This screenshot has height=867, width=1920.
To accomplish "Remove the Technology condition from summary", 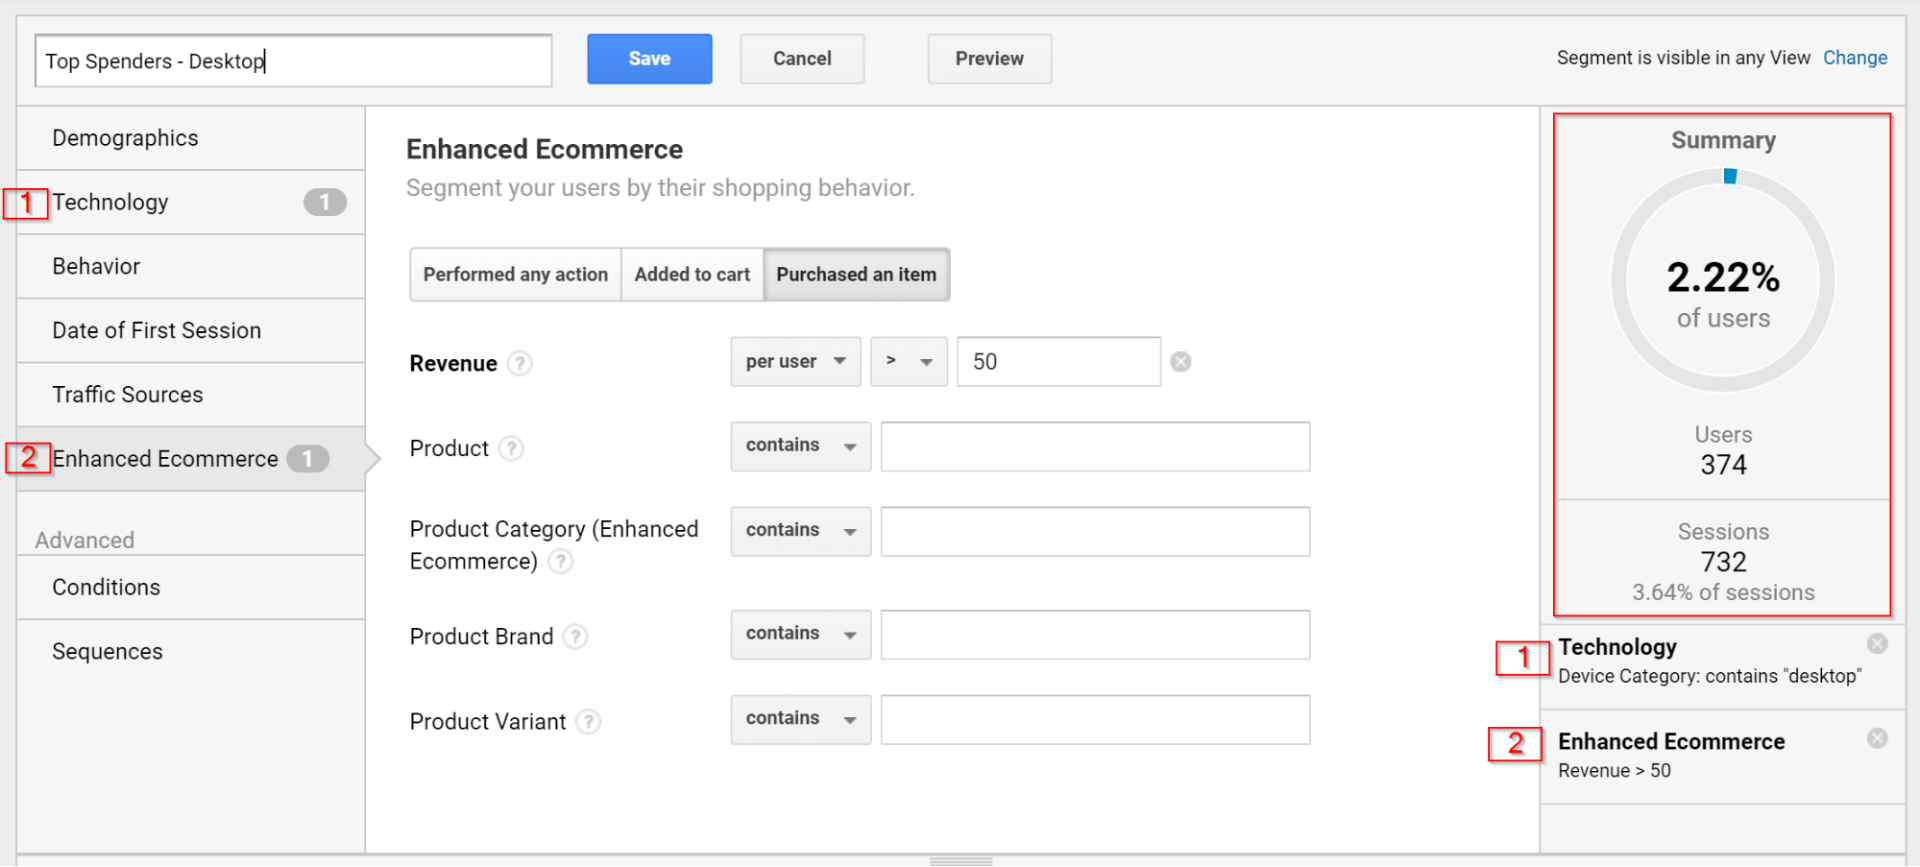I will click(x=1877, y=644).
